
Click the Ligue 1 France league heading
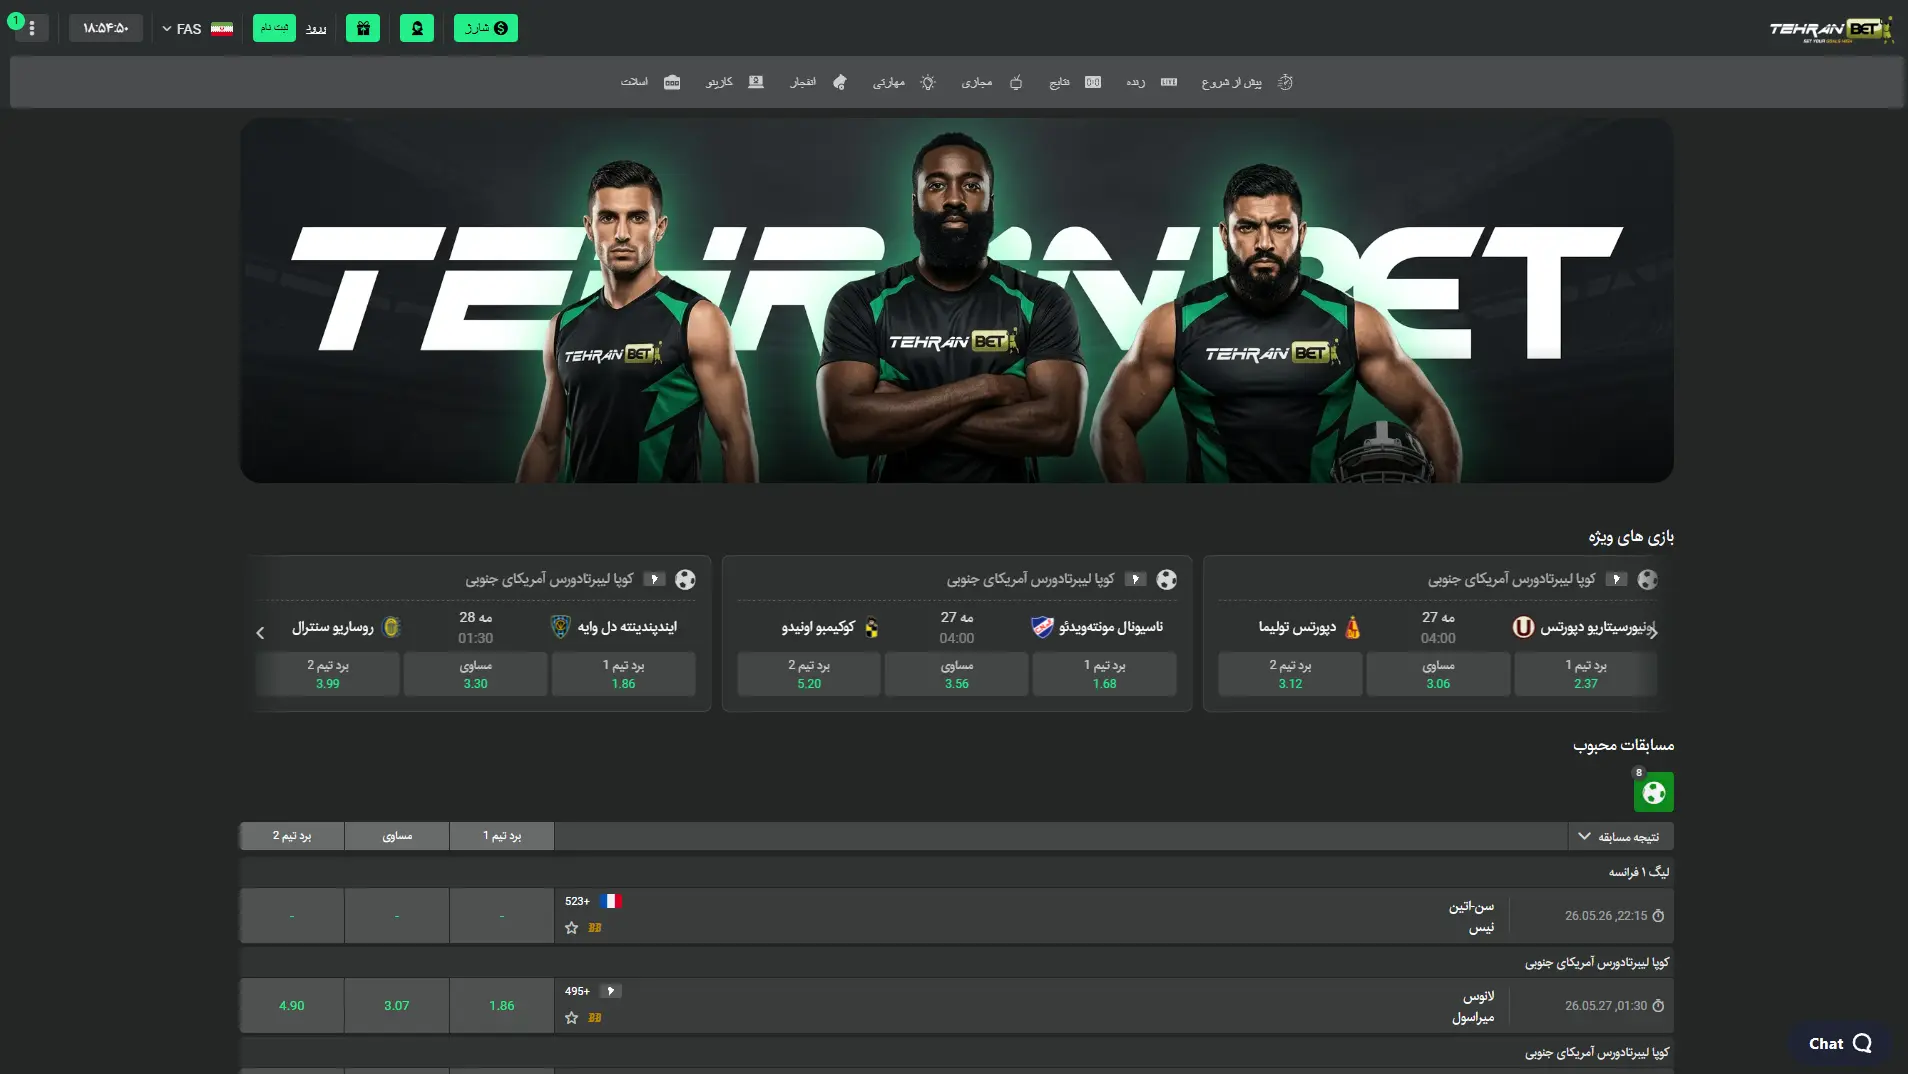point(1638,872)
